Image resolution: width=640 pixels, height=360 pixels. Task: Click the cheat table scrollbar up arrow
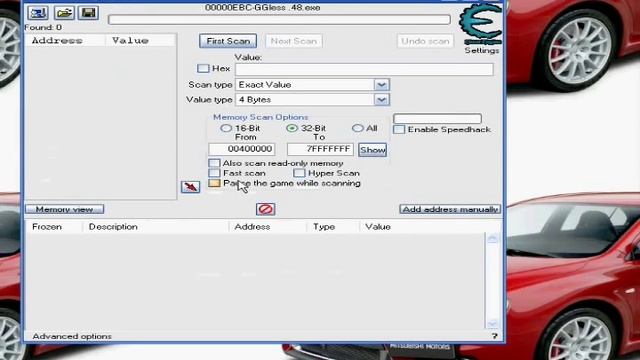click(x=493, y=238)
